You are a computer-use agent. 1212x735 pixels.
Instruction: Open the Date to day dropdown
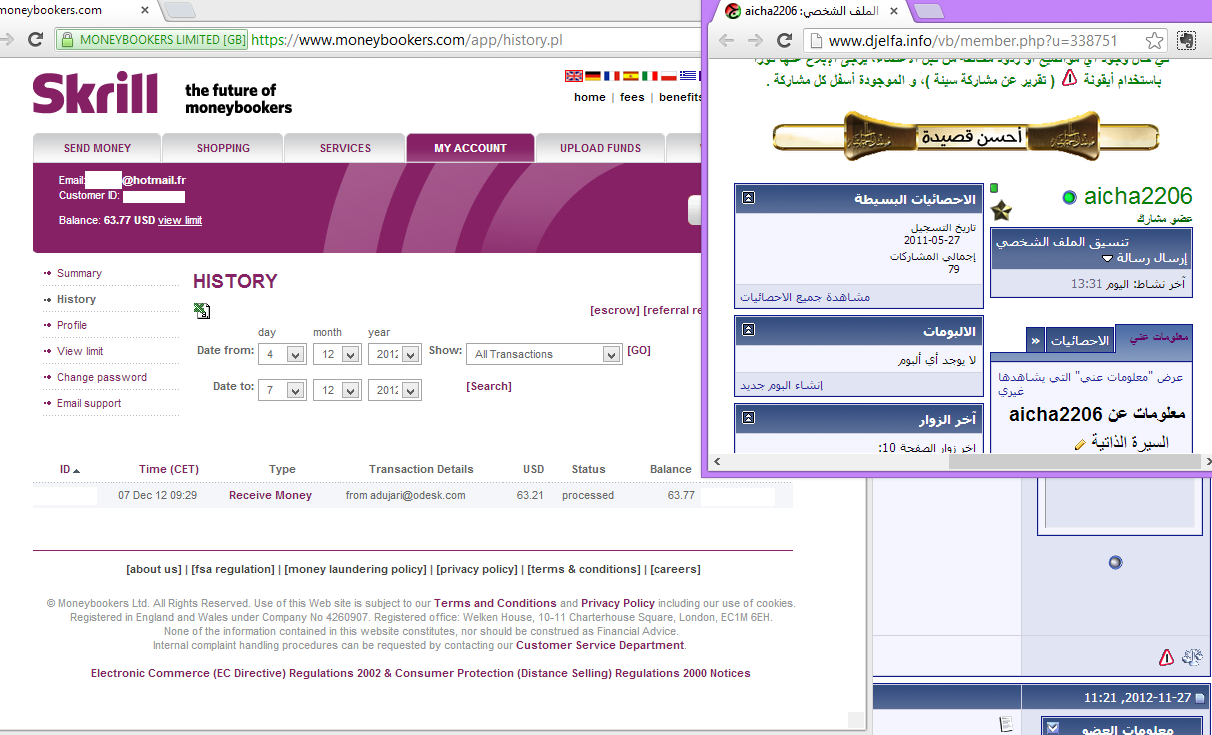(282, 390)
